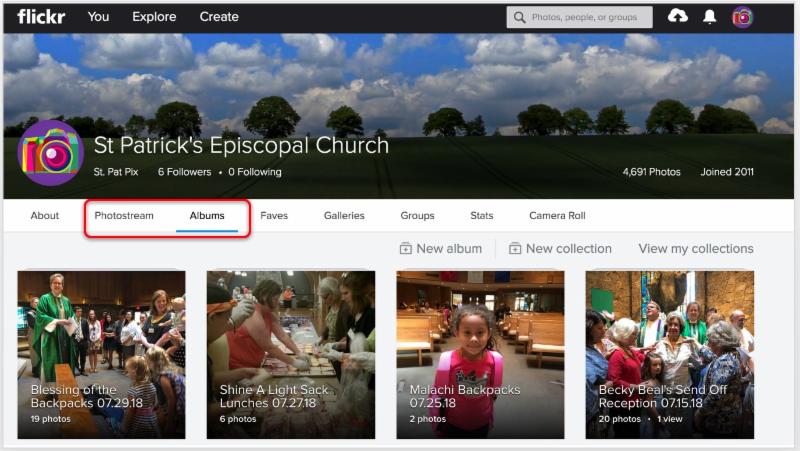This screenshot has height=451, width=800.
Task: Switch to the Photostream tab
Action: click(124, 215)
